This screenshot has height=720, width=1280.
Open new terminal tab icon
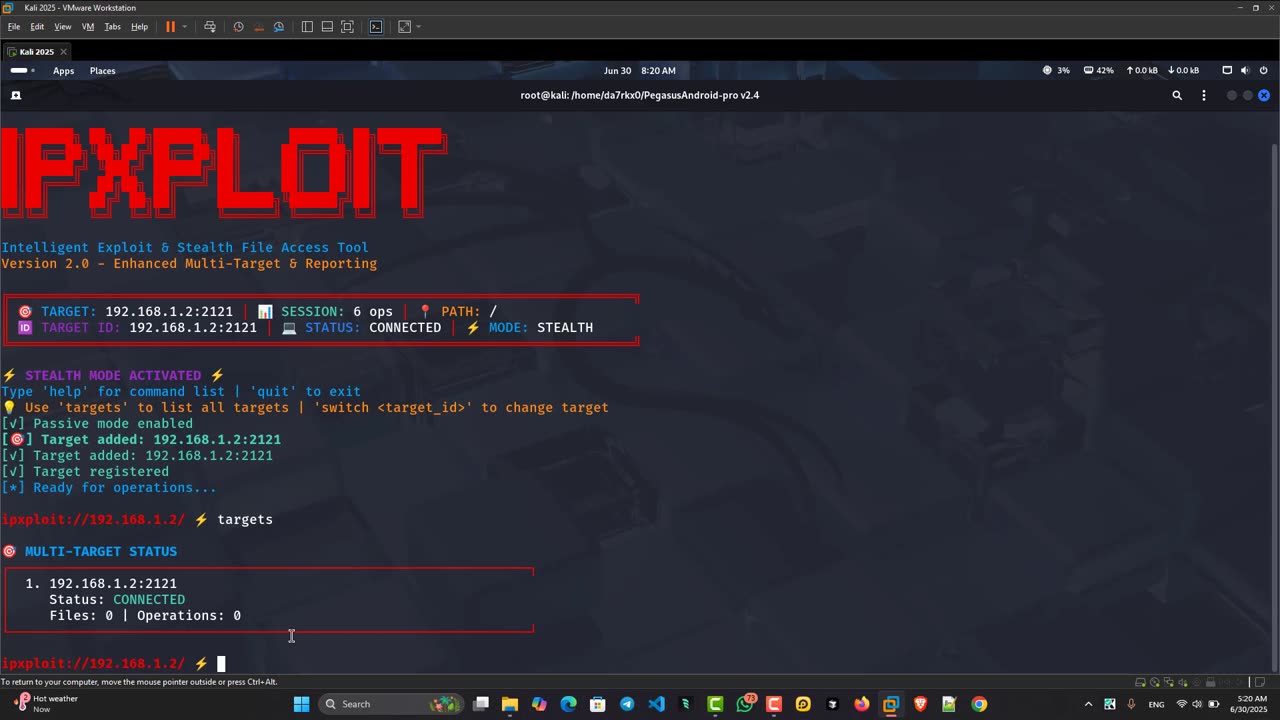point(16,95)
